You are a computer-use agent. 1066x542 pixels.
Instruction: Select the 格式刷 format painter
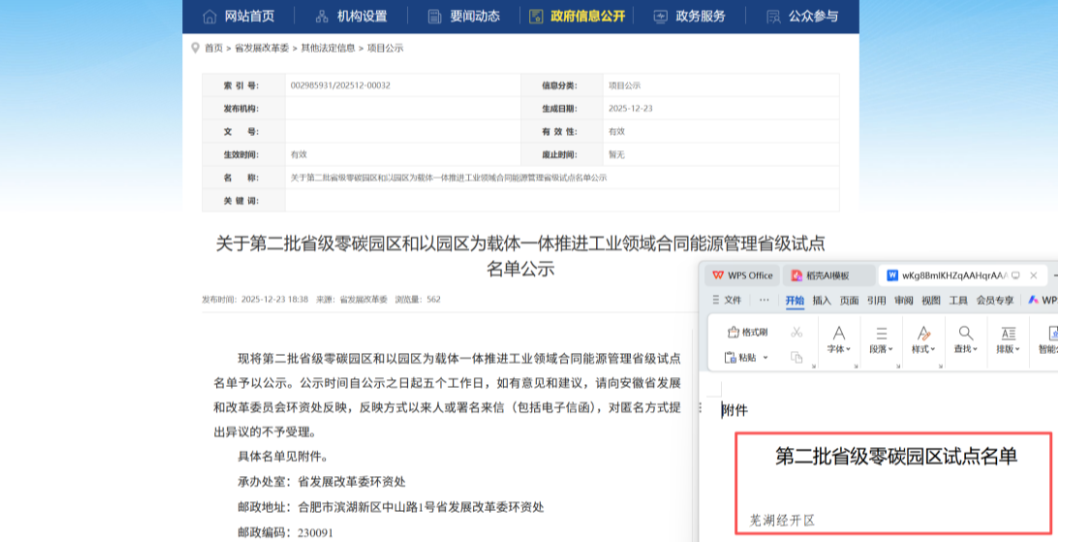tap(747, 332)
